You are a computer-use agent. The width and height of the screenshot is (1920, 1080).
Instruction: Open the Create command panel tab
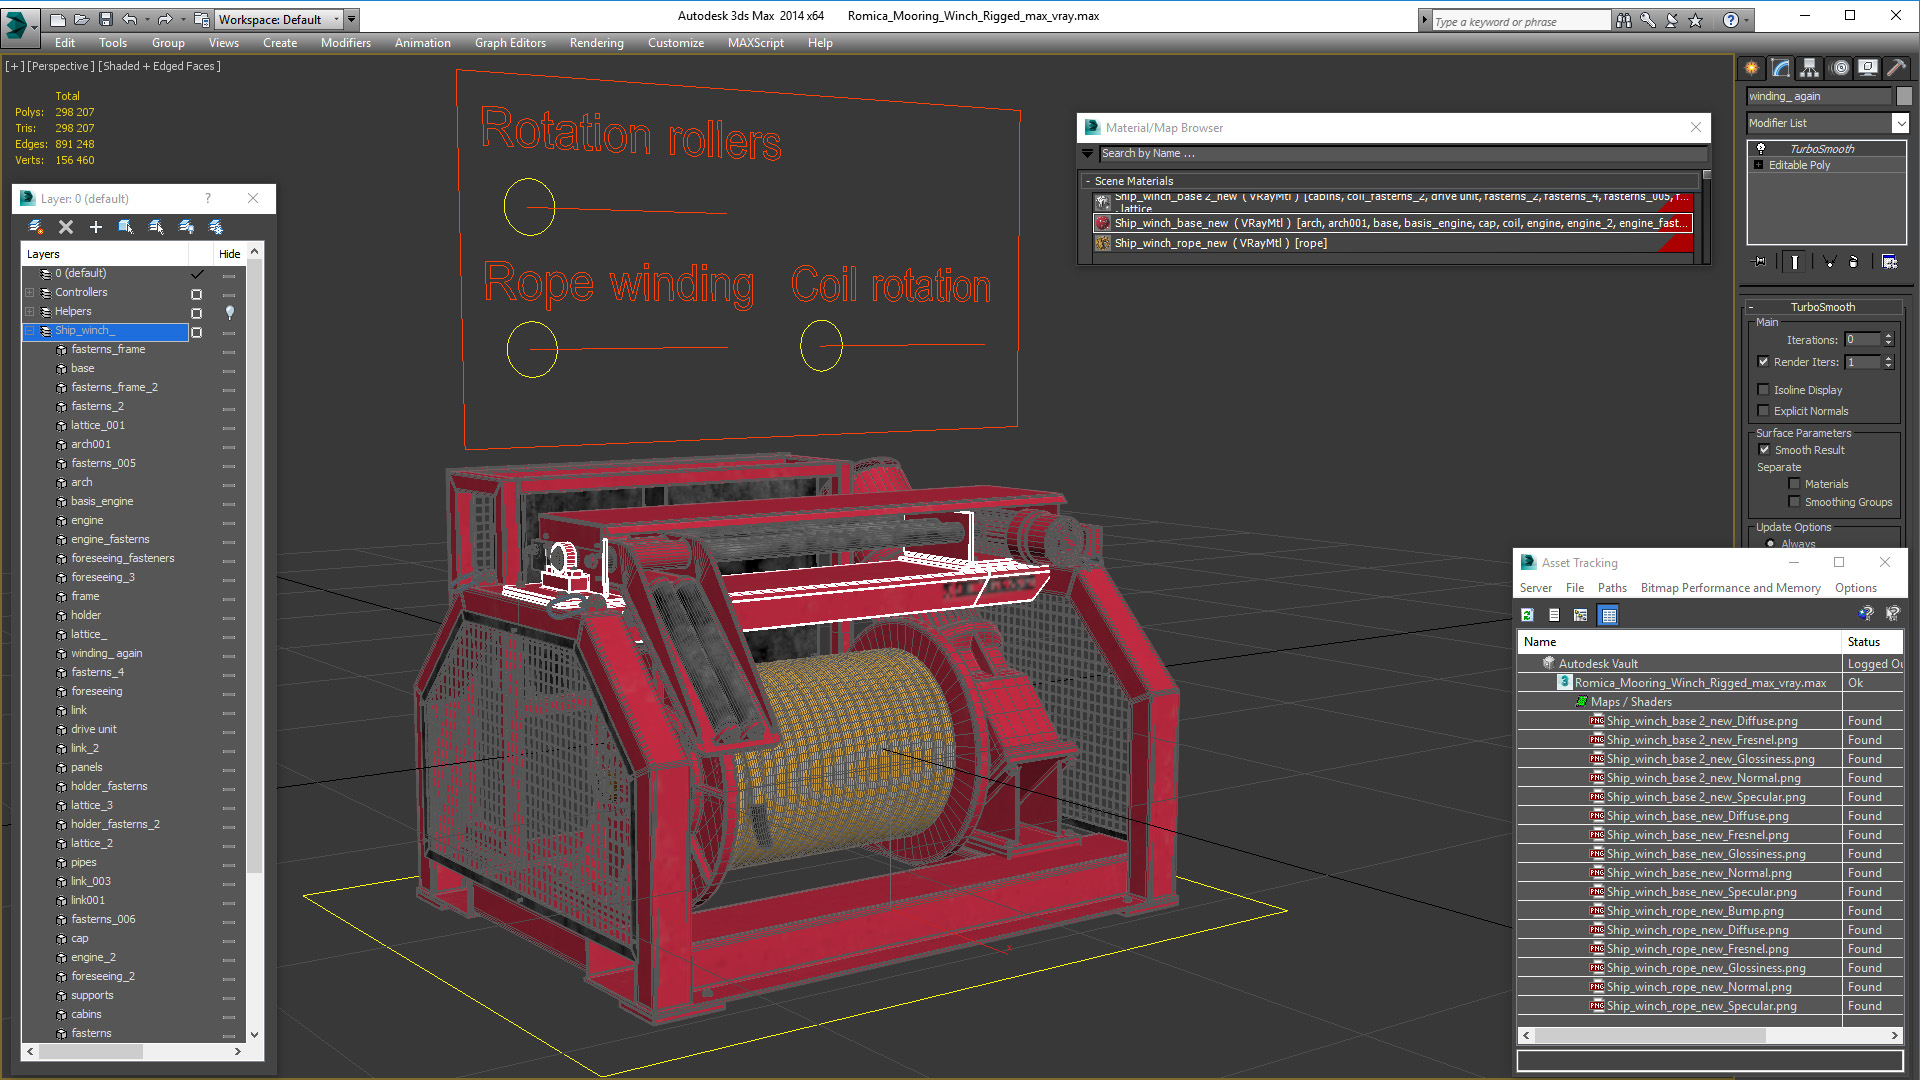coord(1752,68)
